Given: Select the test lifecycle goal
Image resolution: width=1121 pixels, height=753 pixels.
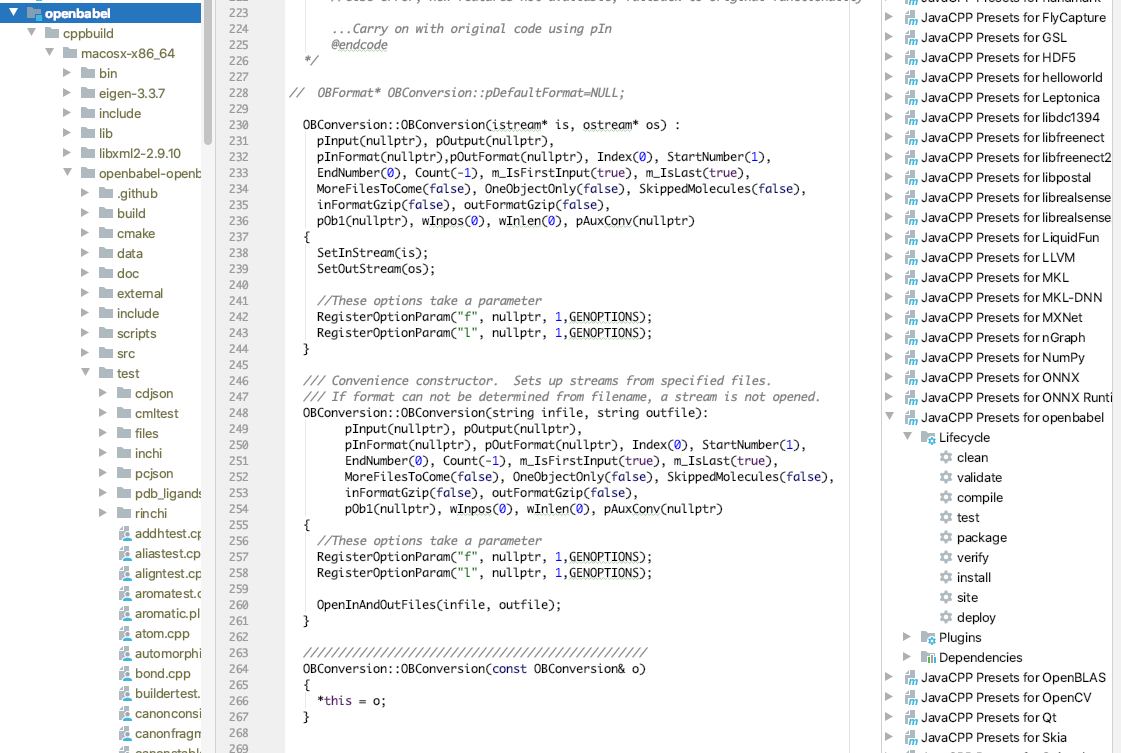Looking at the screenshot, I should tap(968, 518).
